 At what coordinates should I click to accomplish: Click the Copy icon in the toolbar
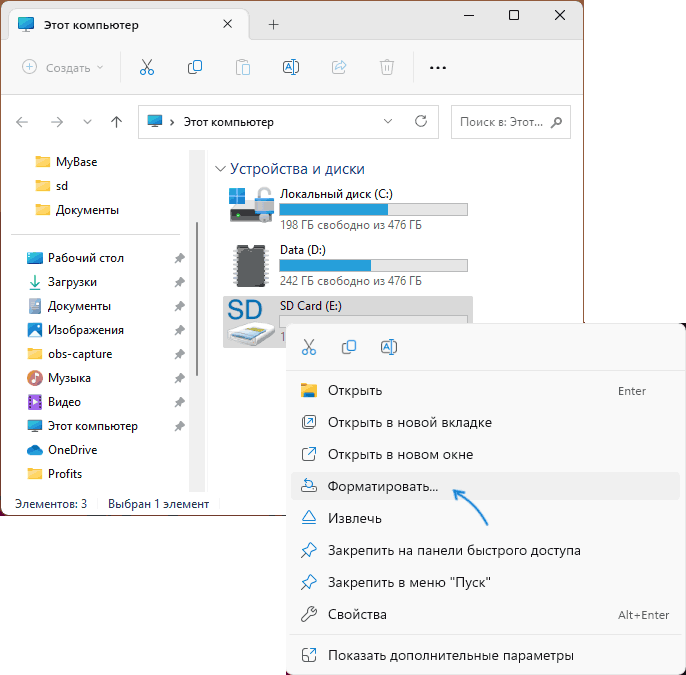point(195,67)
